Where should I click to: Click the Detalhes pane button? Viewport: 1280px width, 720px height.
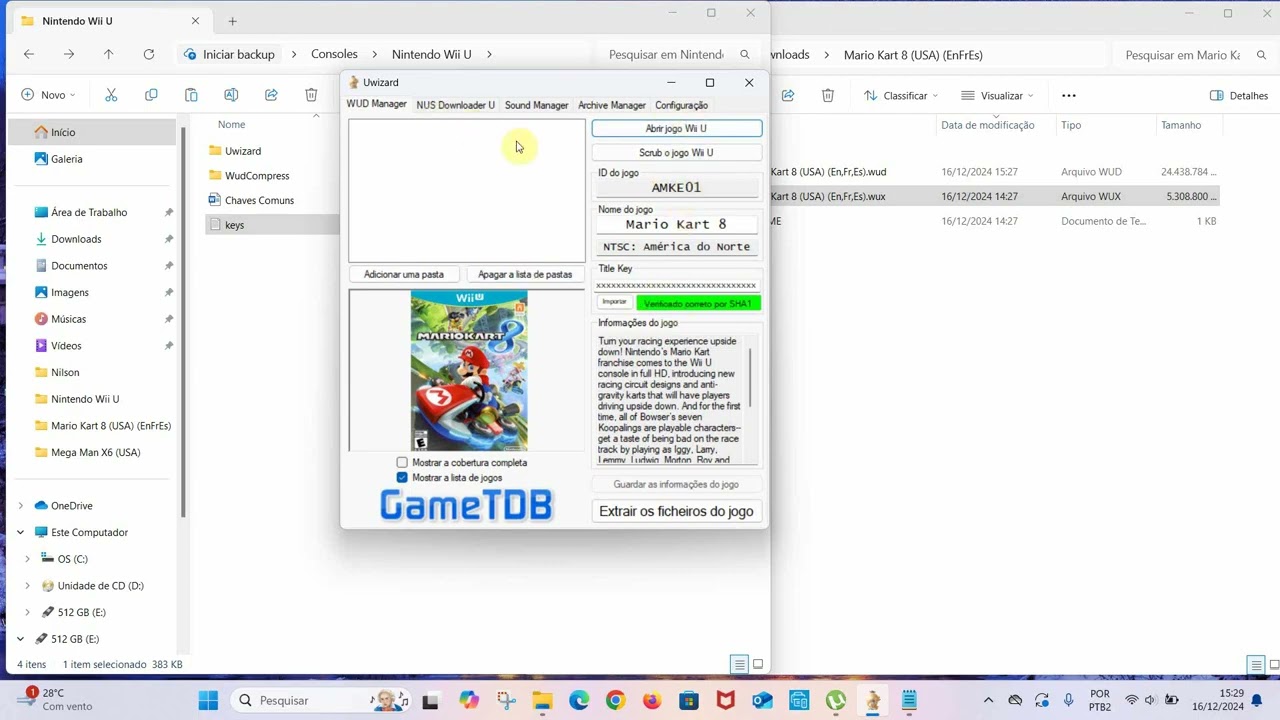click(1238, 95)
